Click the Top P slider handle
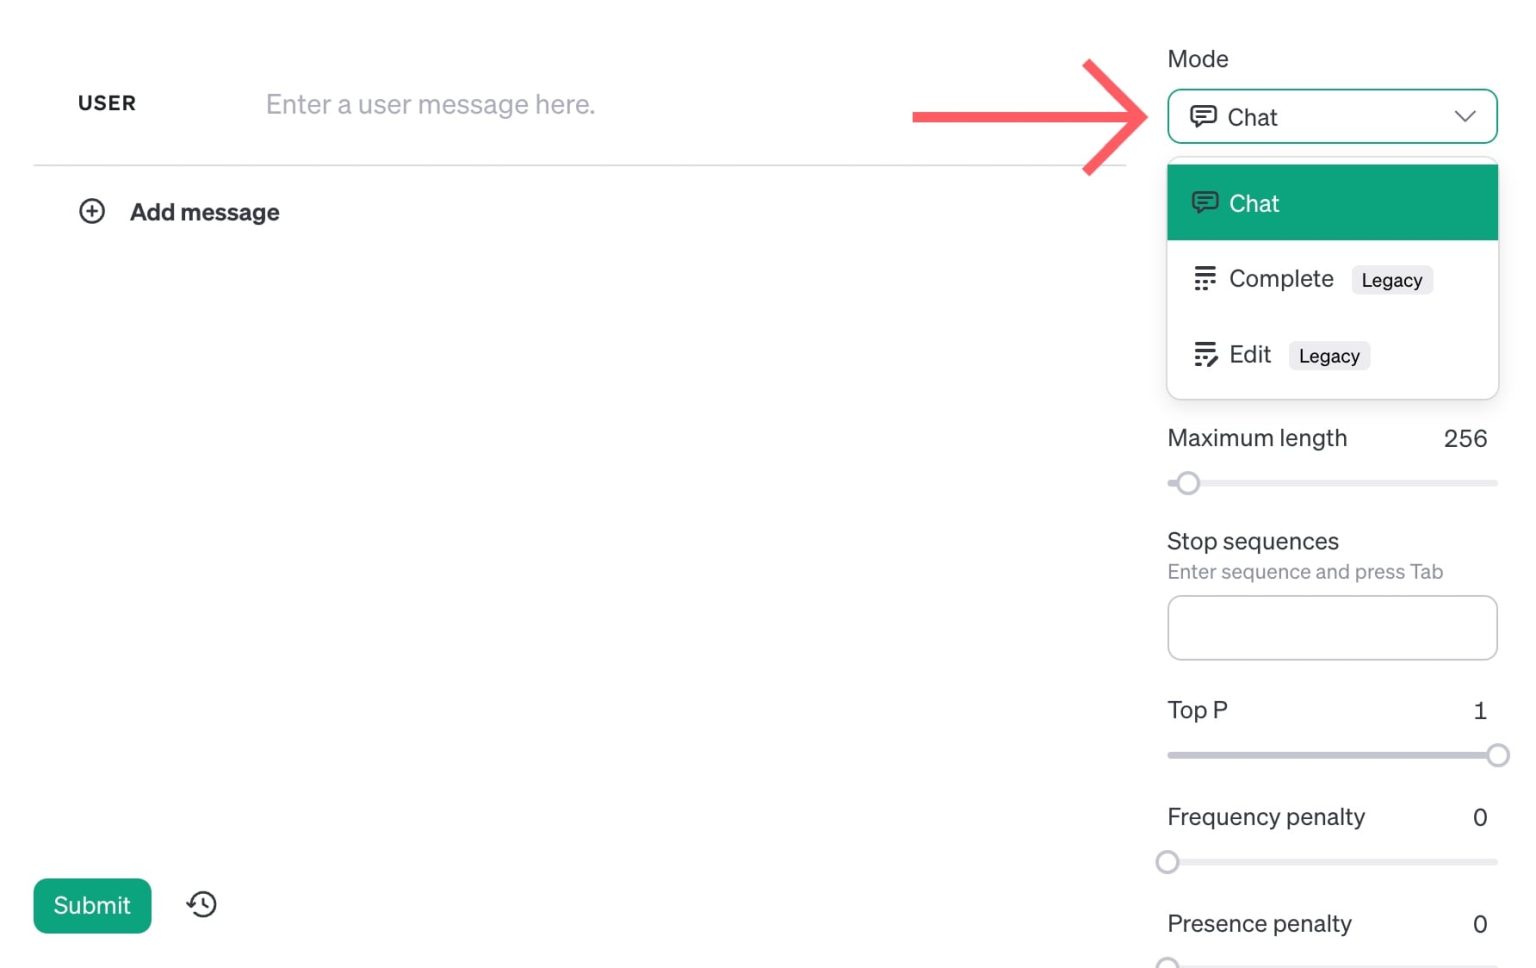This screenshot has height=968, width=1536. click(x=1497, y=755)
